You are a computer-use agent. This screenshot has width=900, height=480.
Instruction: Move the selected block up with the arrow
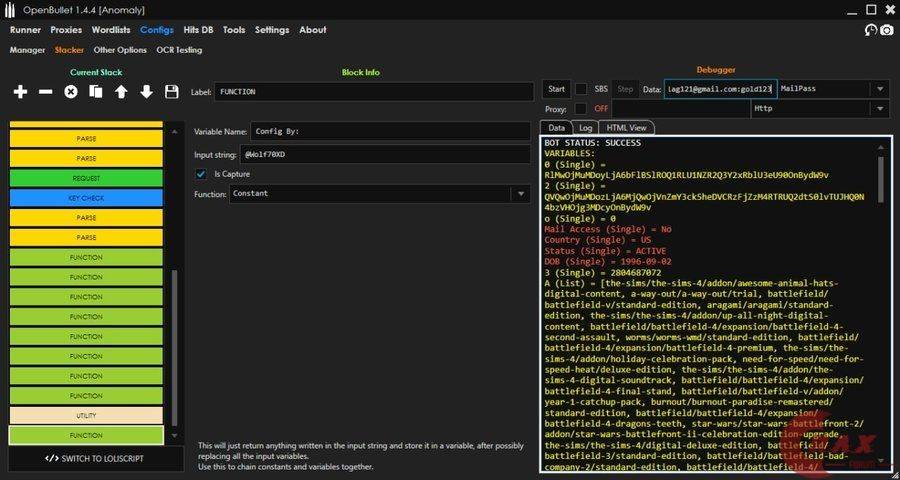tap(121, 92)
